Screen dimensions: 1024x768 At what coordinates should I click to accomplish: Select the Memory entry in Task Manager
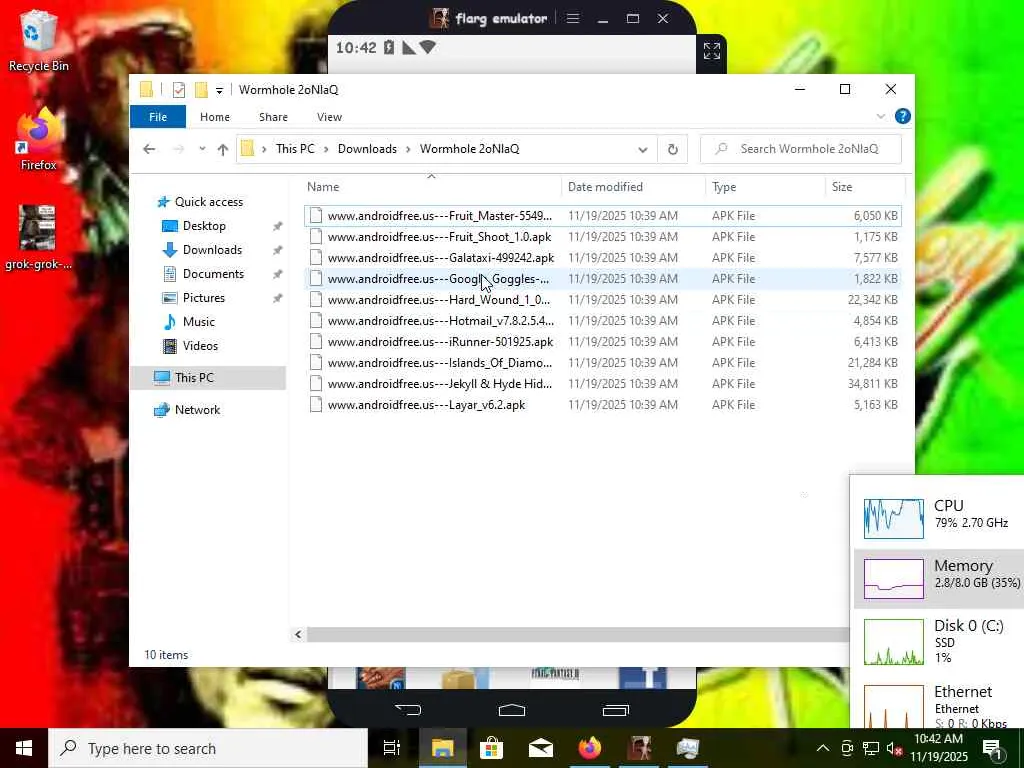coord(939,579)
